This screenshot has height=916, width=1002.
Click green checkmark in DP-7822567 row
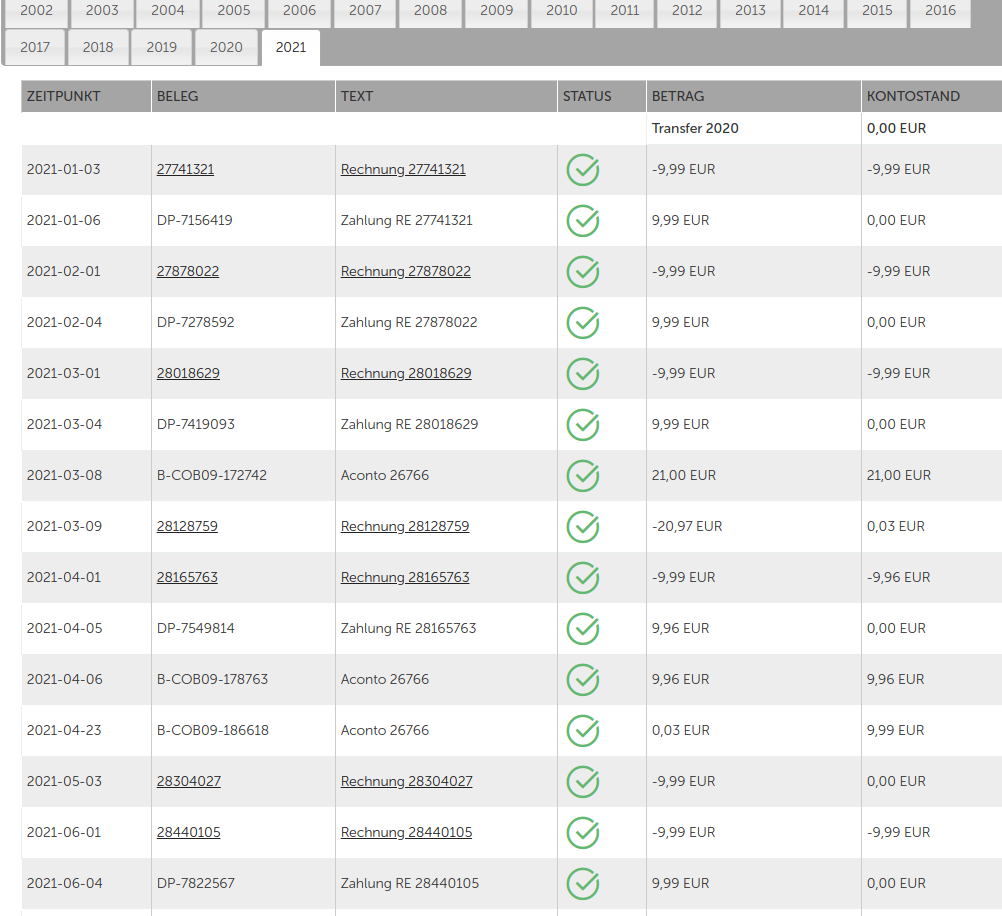tap(583, 884)
